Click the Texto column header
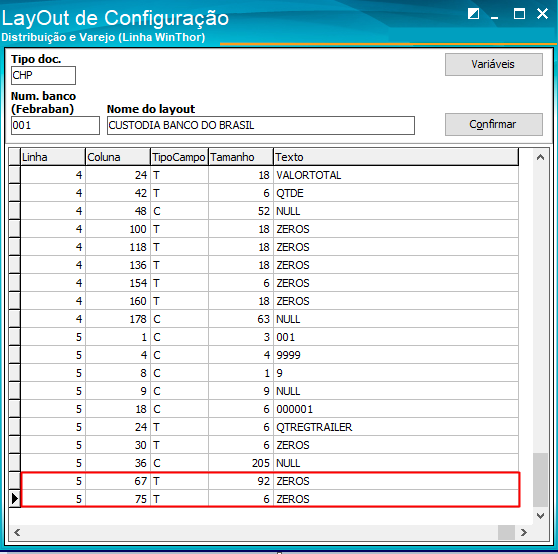The width and height of the screenshot is (558, 554). pos(396,157)
